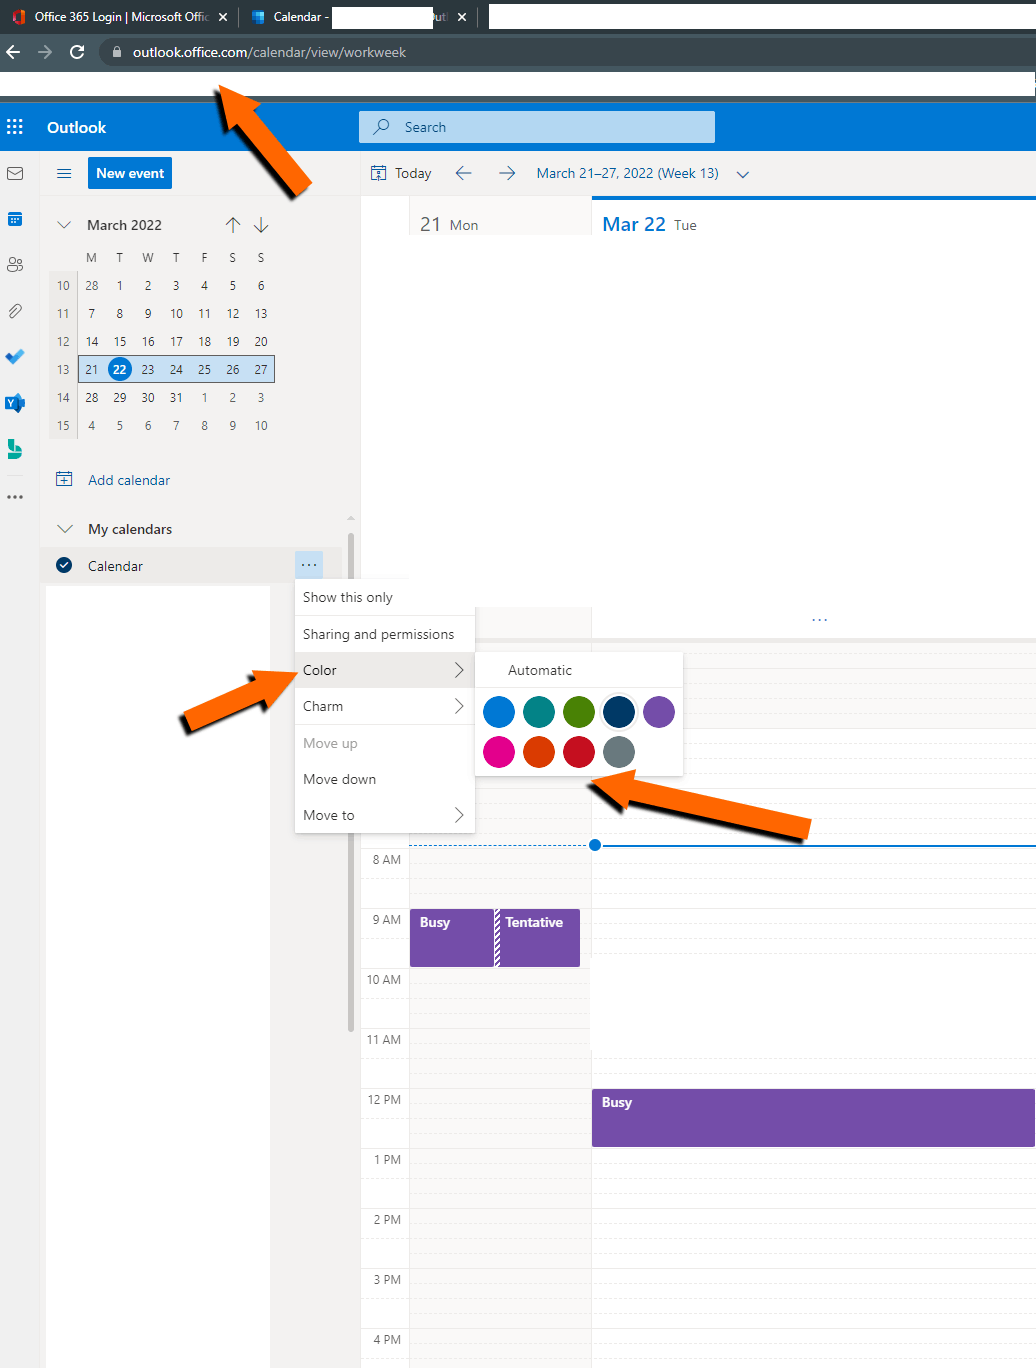Pick the orange color swatch

(x=539, y=752)
